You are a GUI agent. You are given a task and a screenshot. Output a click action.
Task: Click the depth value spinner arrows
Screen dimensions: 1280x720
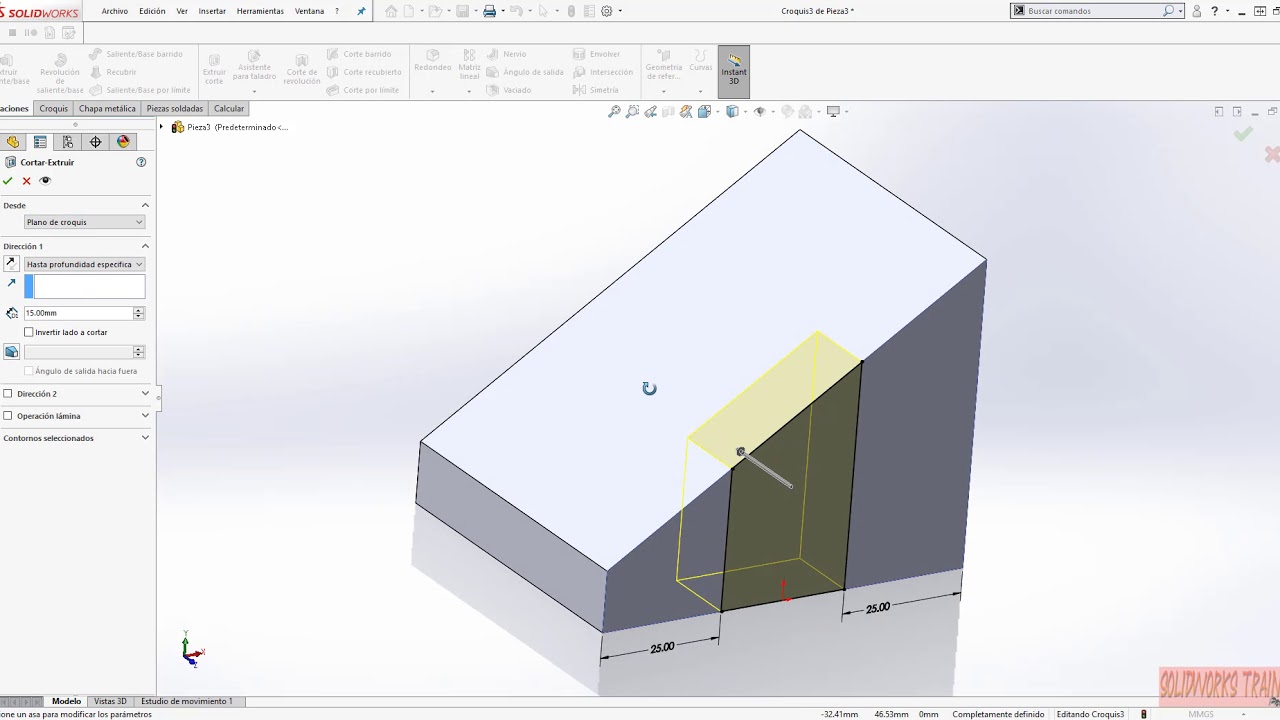pos(139,313)
